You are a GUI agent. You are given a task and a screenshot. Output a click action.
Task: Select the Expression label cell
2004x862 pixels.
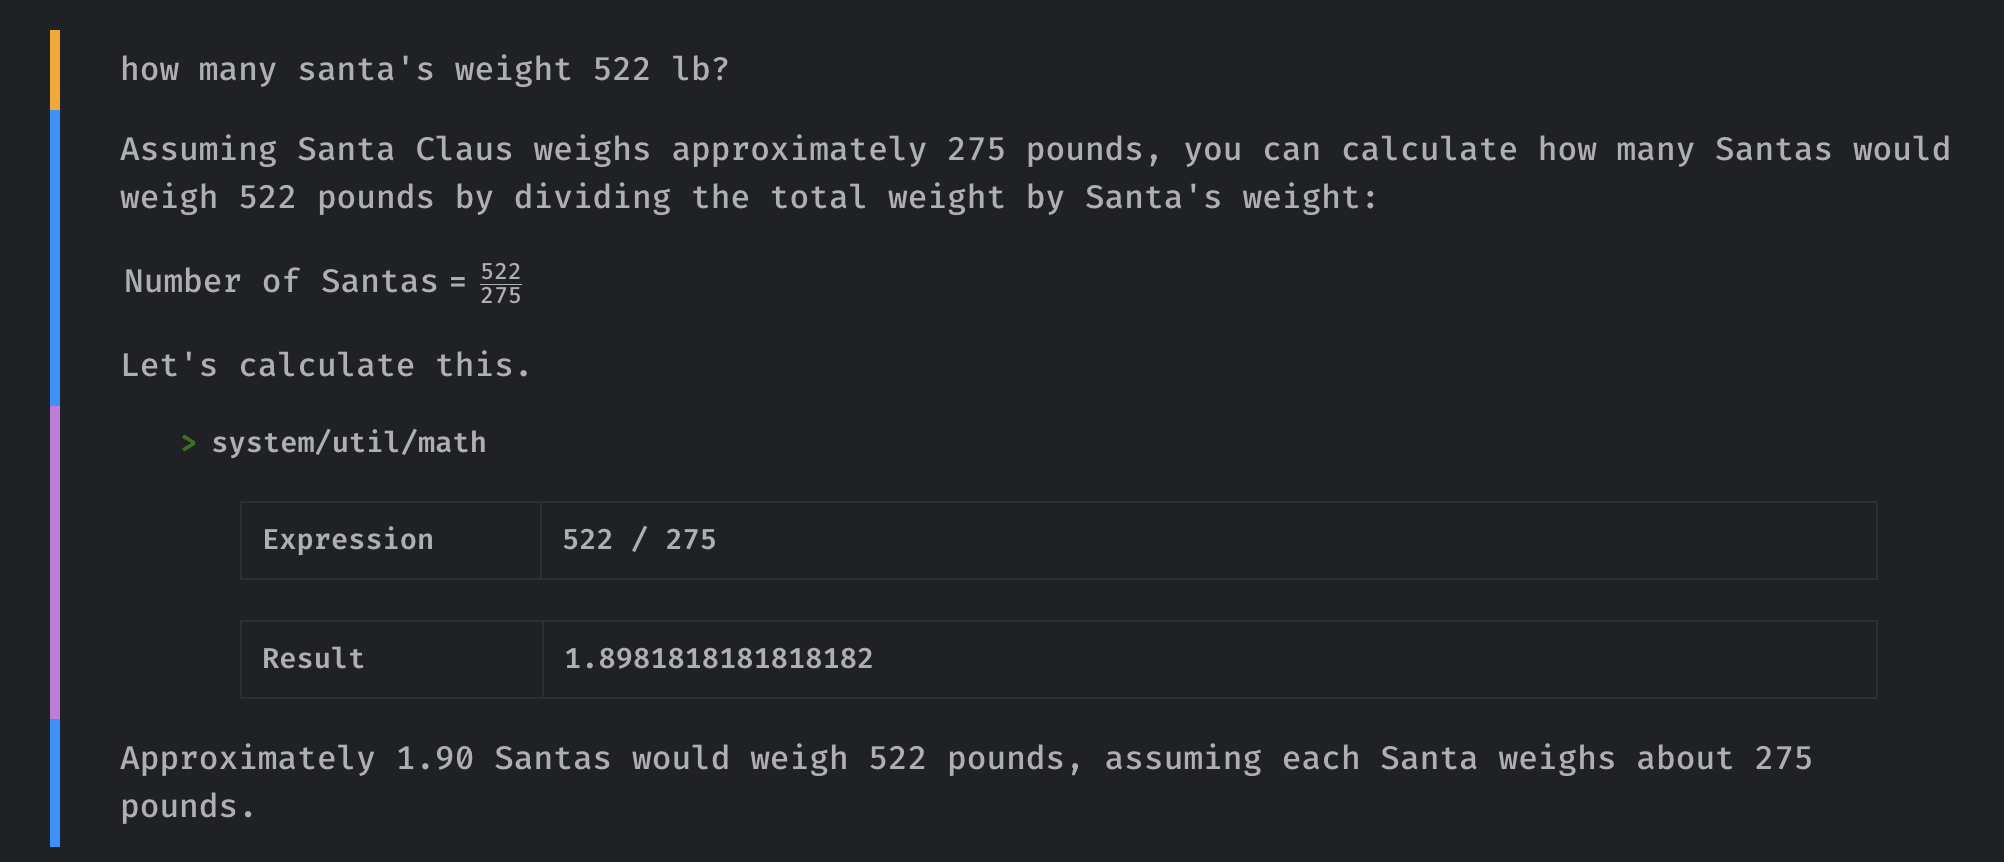[x=391, y=540]
